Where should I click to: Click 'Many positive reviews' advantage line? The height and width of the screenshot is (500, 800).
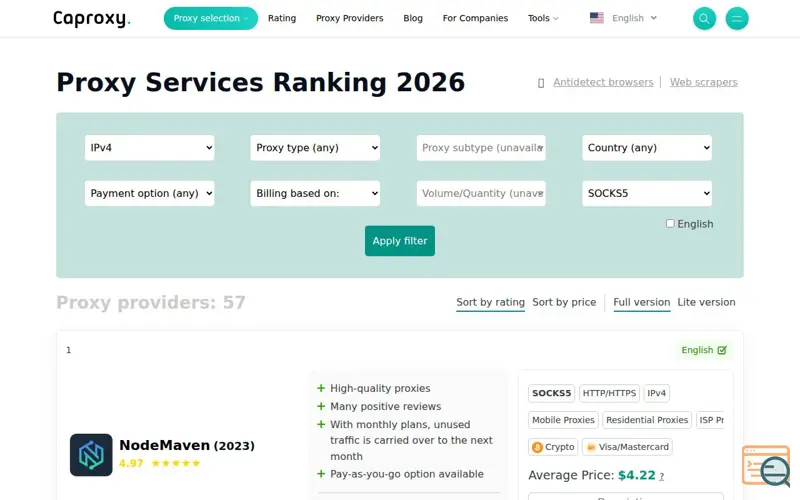[385, 407]
